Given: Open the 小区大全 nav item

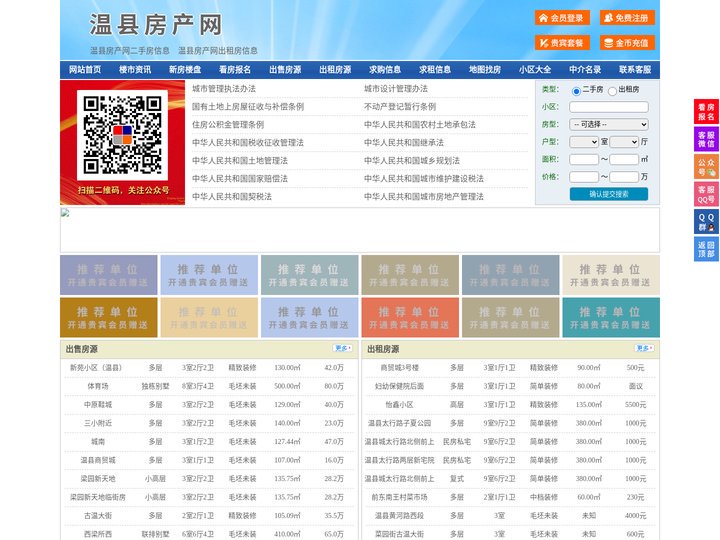Looking at the screenshot, I should click(535, 70).
